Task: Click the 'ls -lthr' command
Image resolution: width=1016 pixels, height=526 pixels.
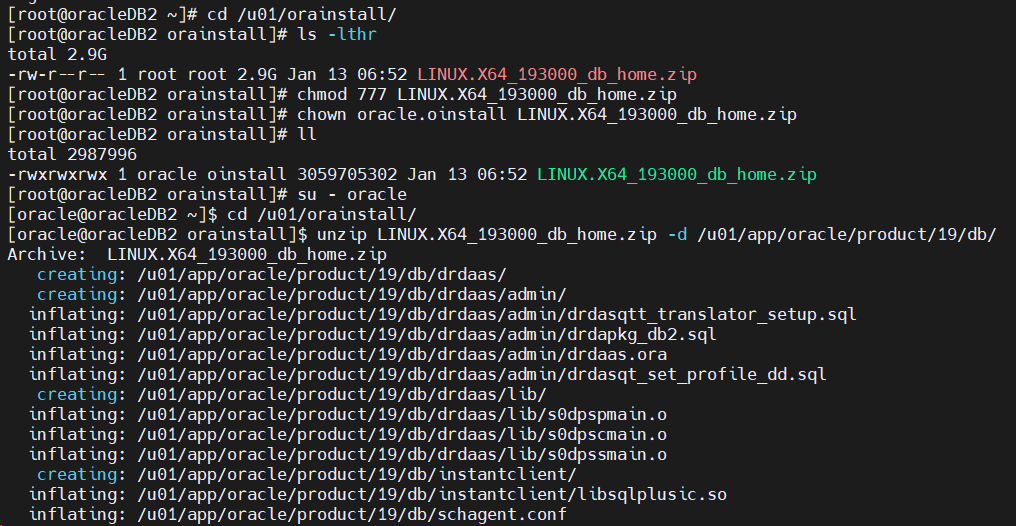Action: (337, 34)
